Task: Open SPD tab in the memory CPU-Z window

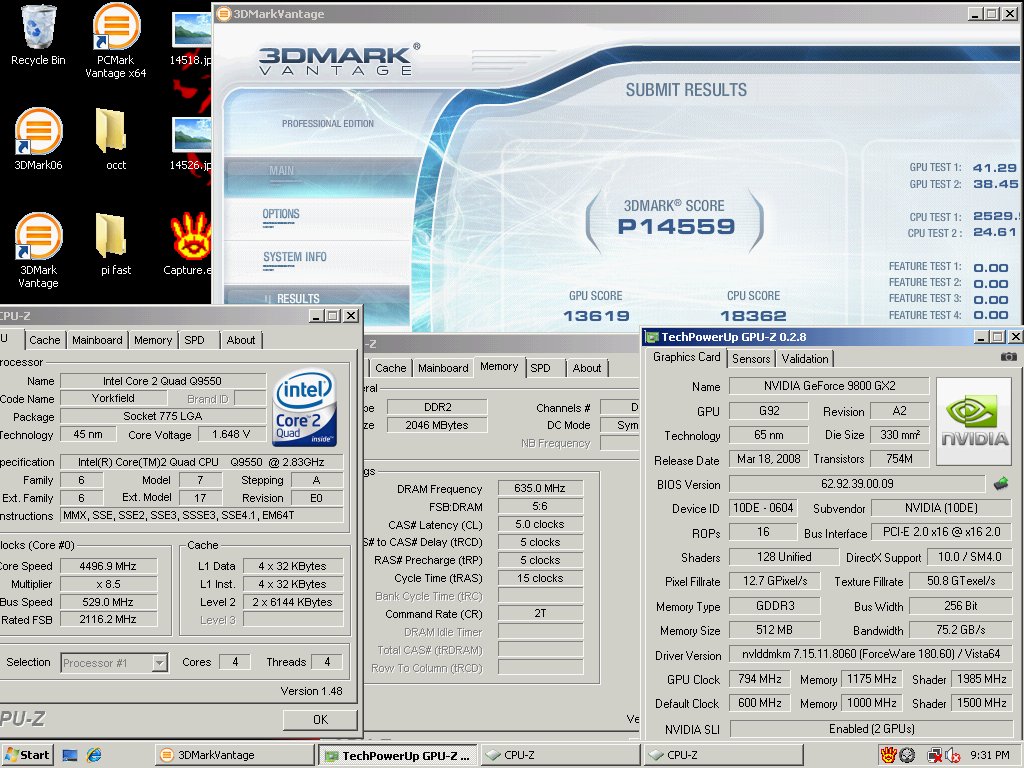Action: 541,368
